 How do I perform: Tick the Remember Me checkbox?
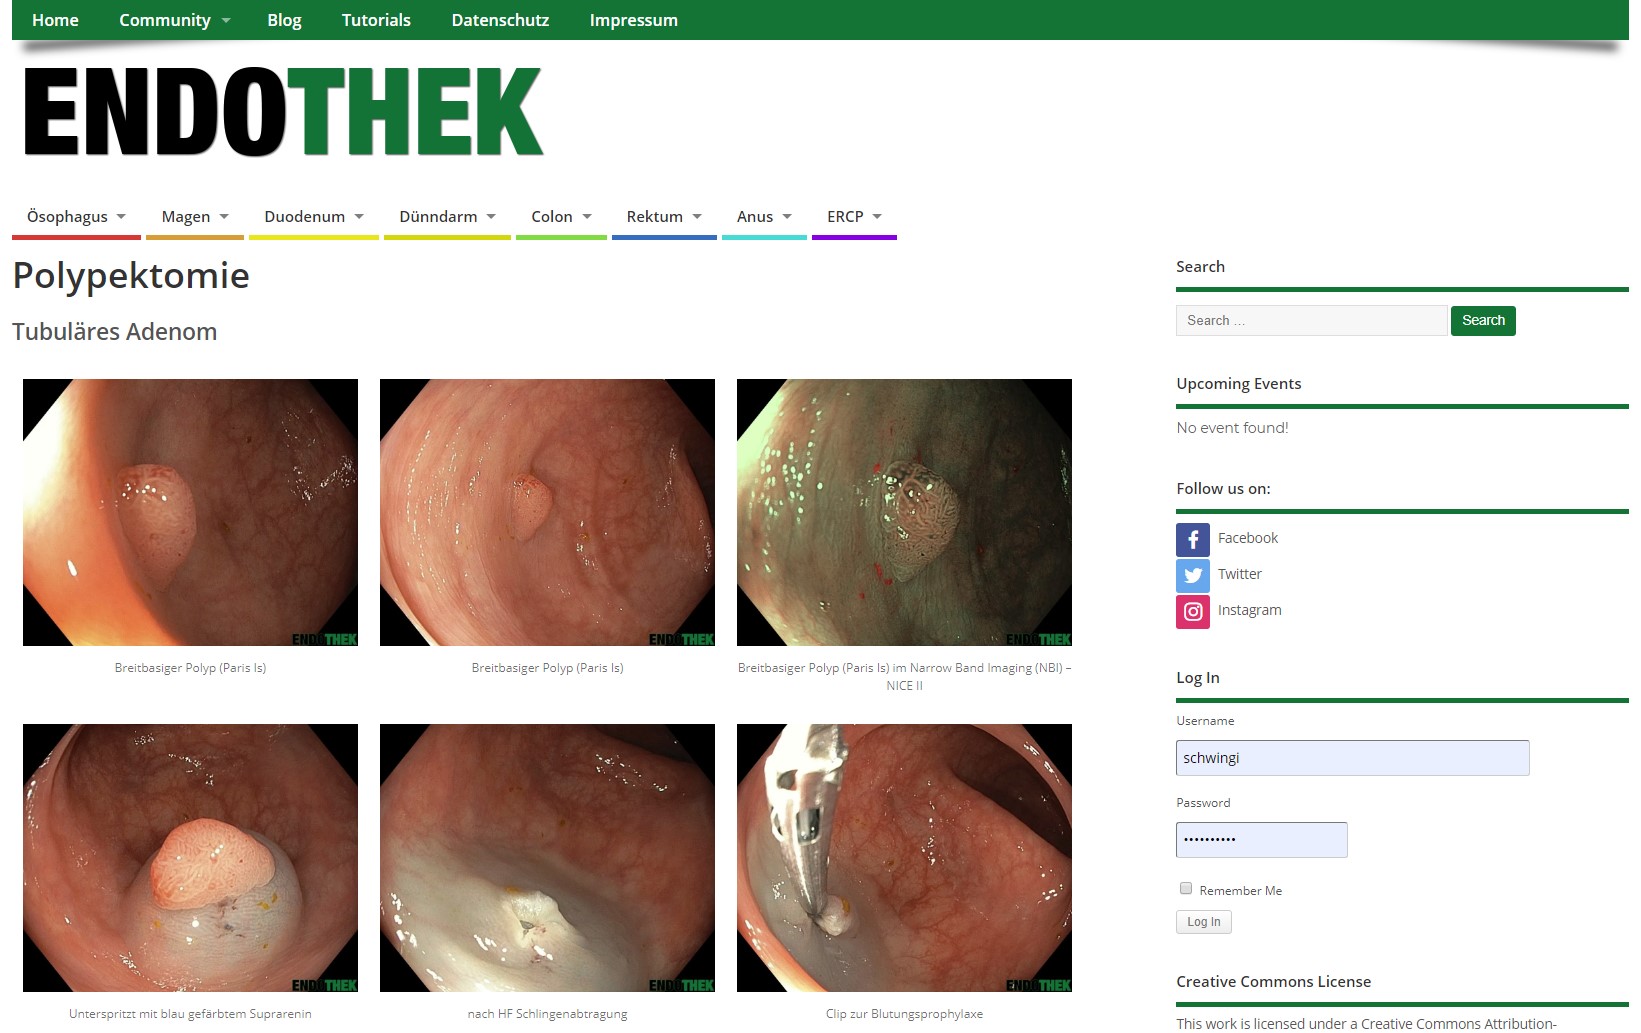[1186, 888]
